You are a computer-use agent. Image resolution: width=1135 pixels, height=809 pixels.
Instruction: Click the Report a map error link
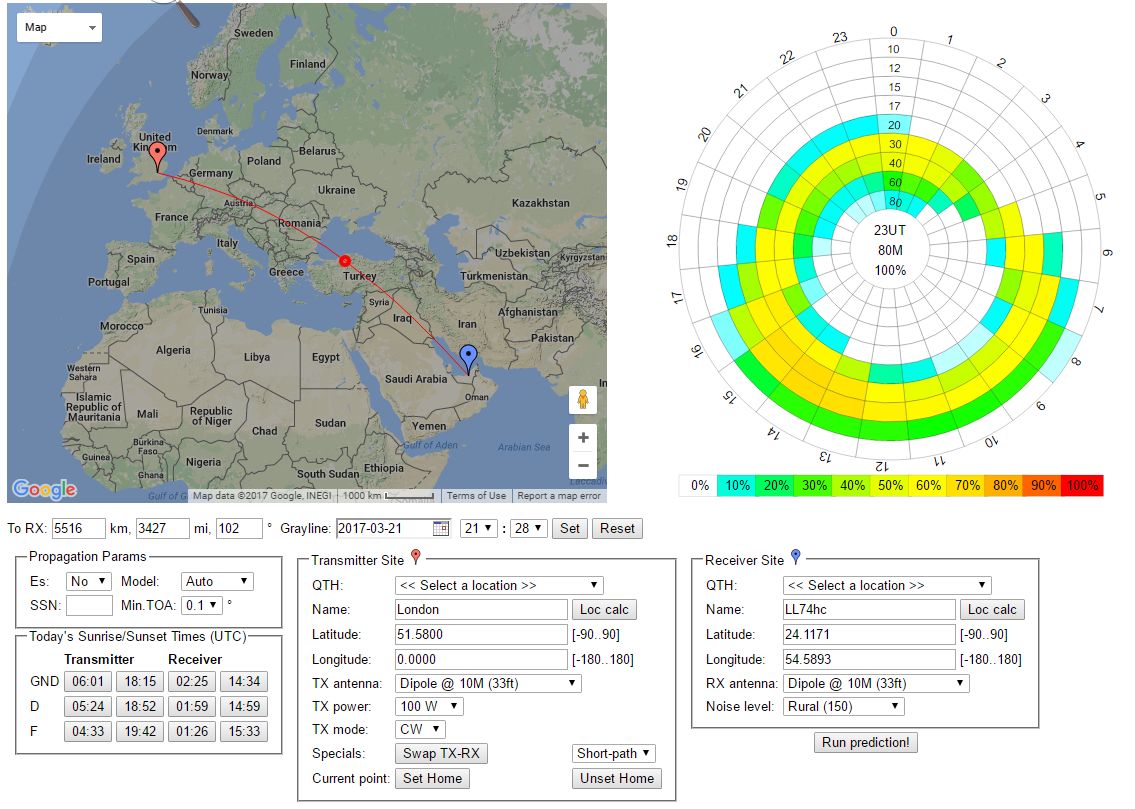coord(559,496)
